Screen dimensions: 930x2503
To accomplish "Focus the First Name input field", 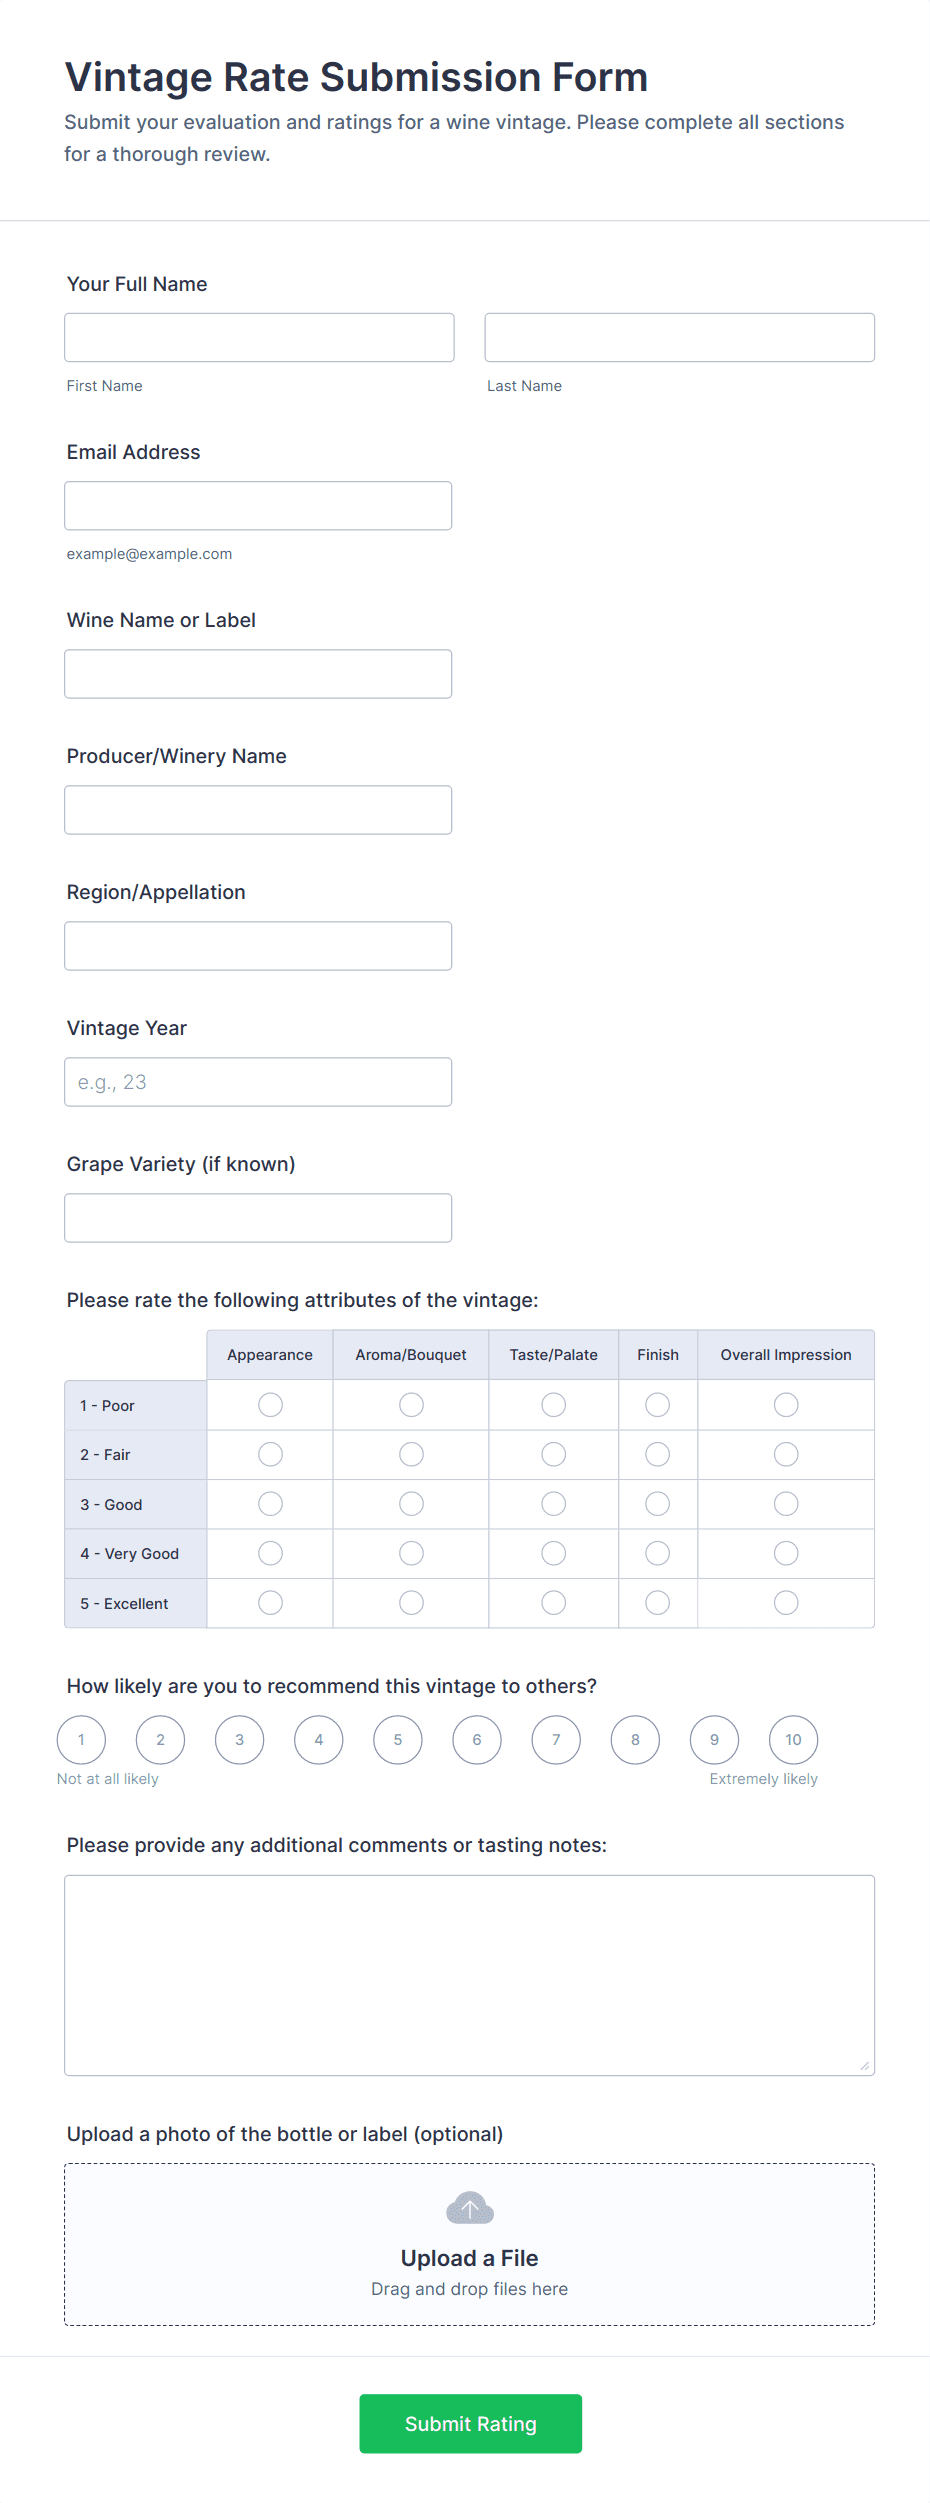I will [x=259, y=338].
